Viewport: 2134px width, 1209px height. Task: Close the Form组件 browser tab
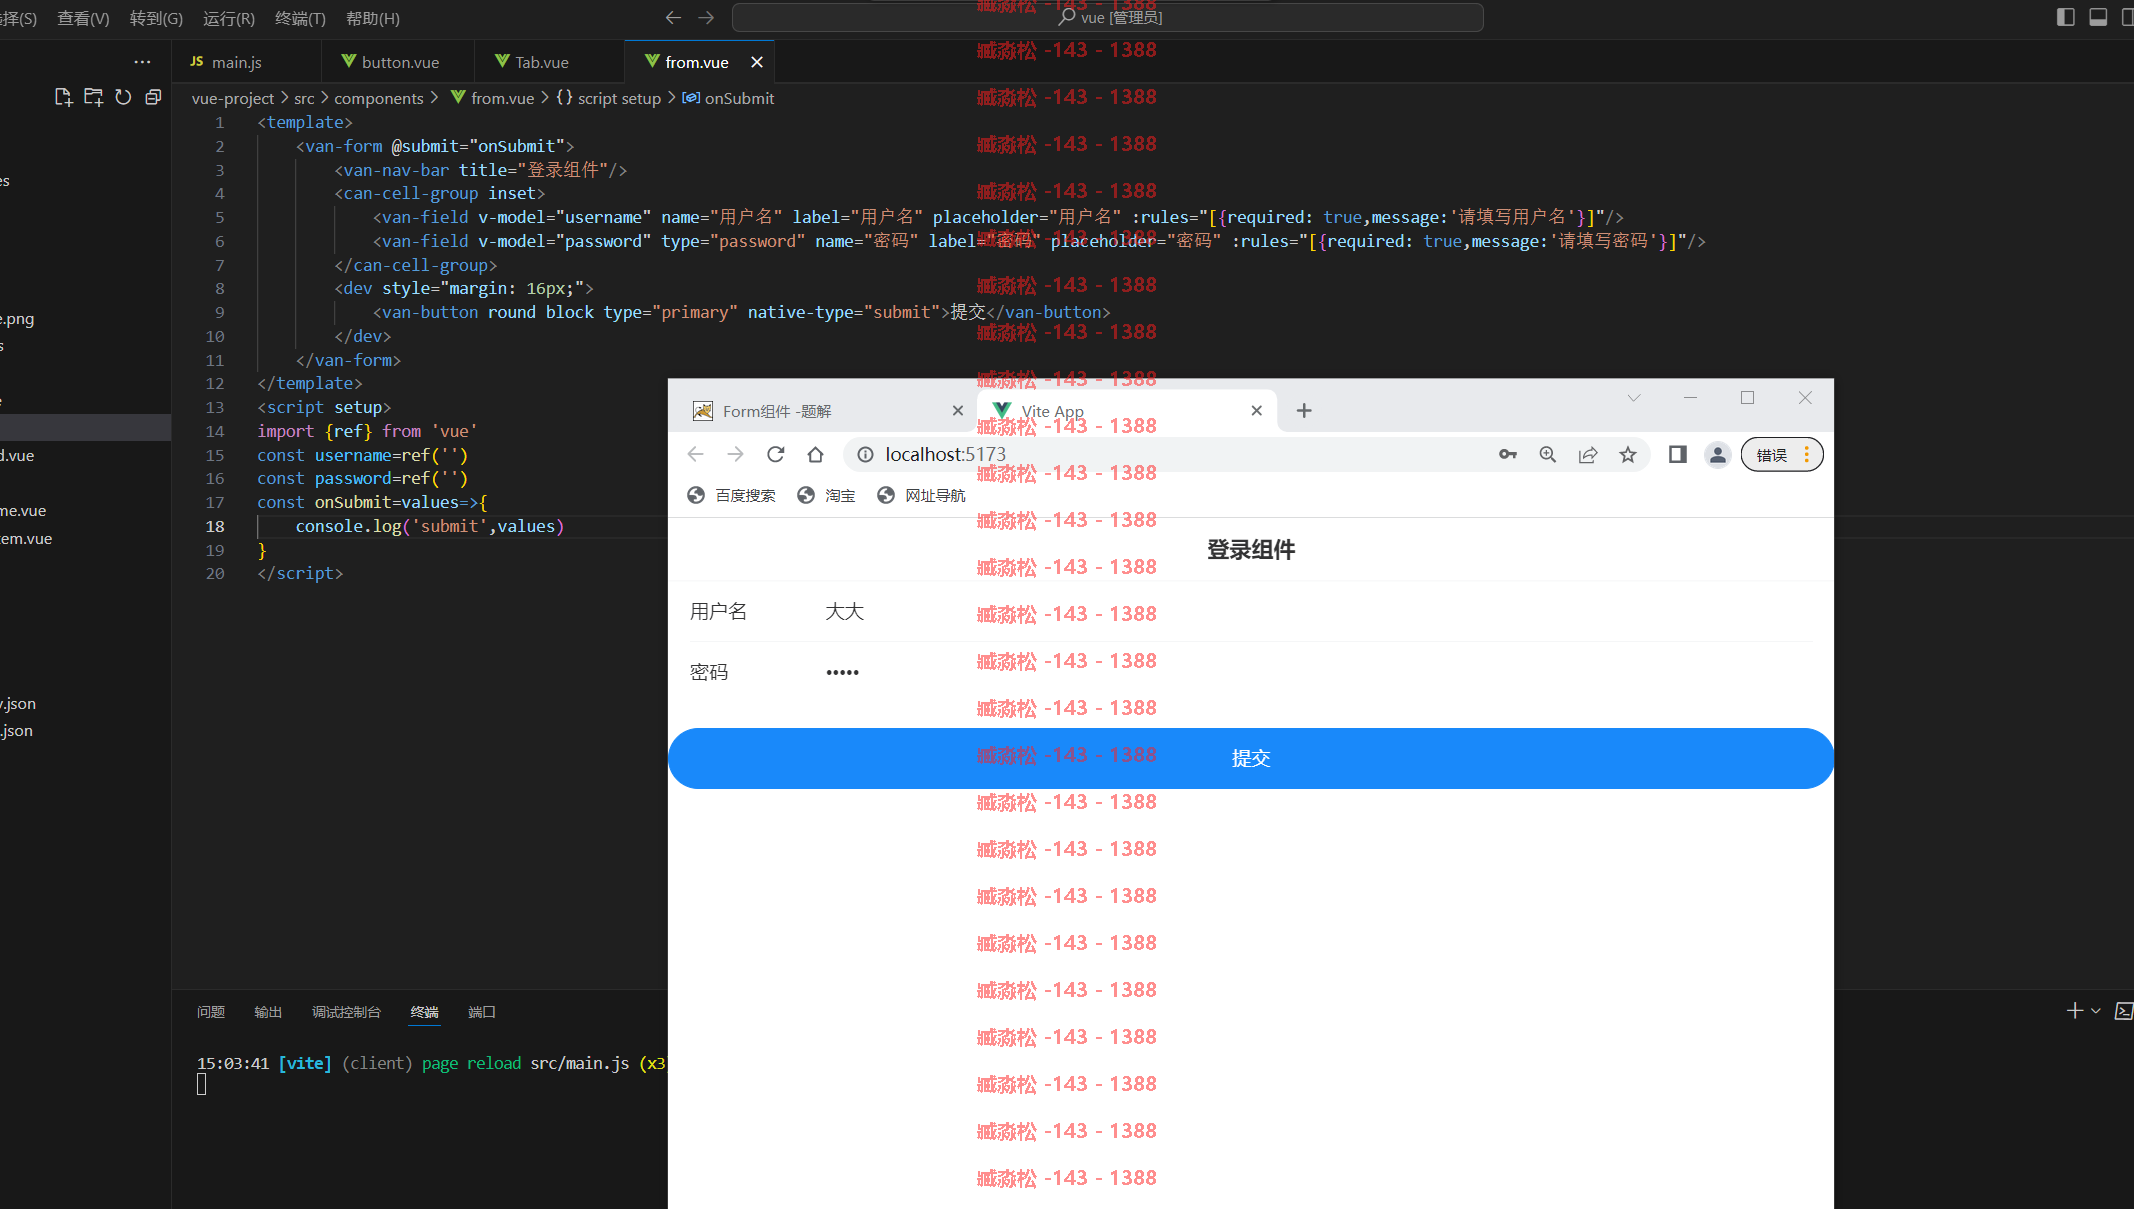point(957,411)
